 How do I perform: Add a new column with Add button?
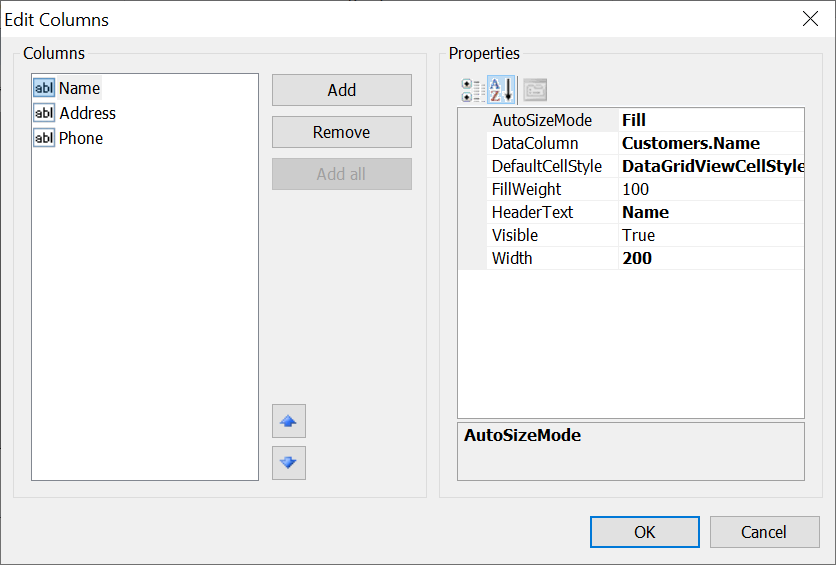pos(342,90)
